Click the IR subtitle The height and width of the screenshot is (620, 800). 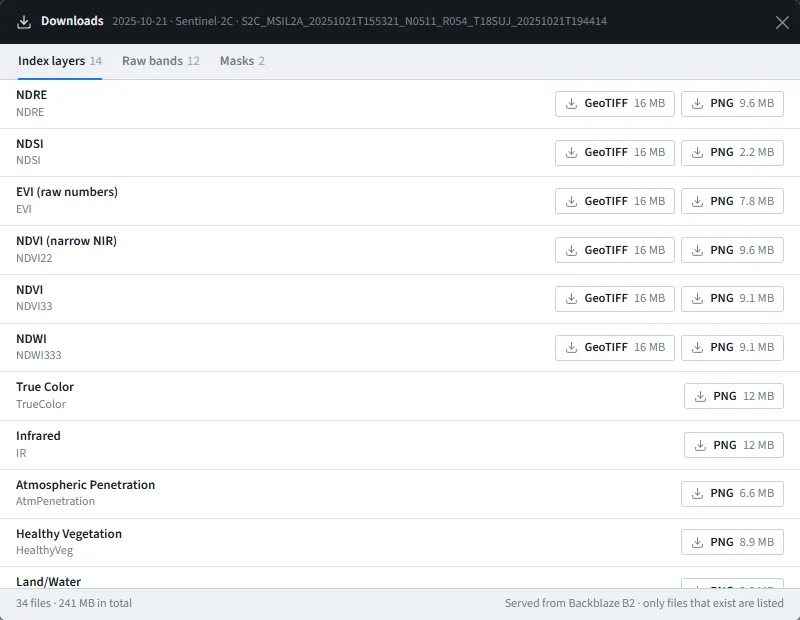(21, 453)
